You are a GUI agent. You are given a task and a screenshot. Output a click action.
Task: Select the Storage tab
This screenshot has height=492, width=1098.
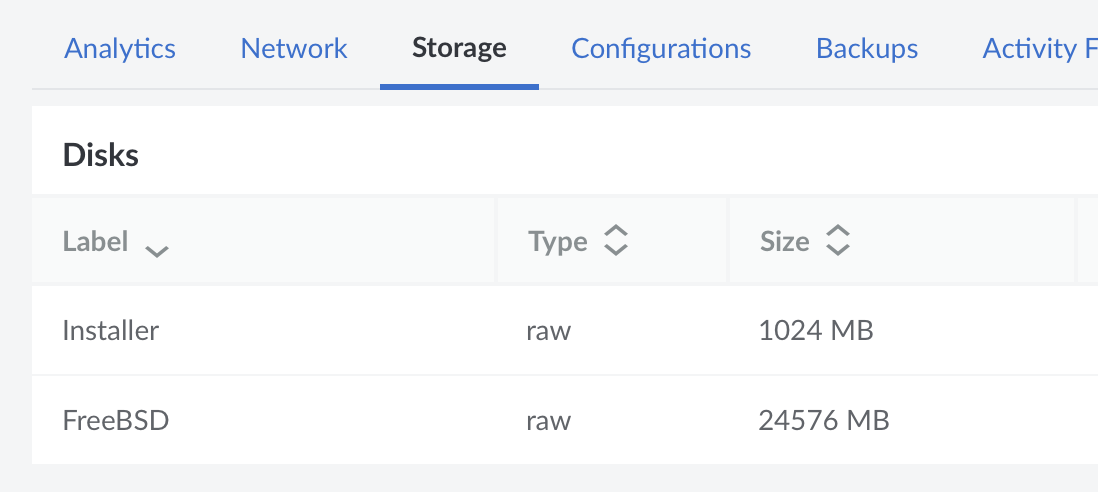459,48
